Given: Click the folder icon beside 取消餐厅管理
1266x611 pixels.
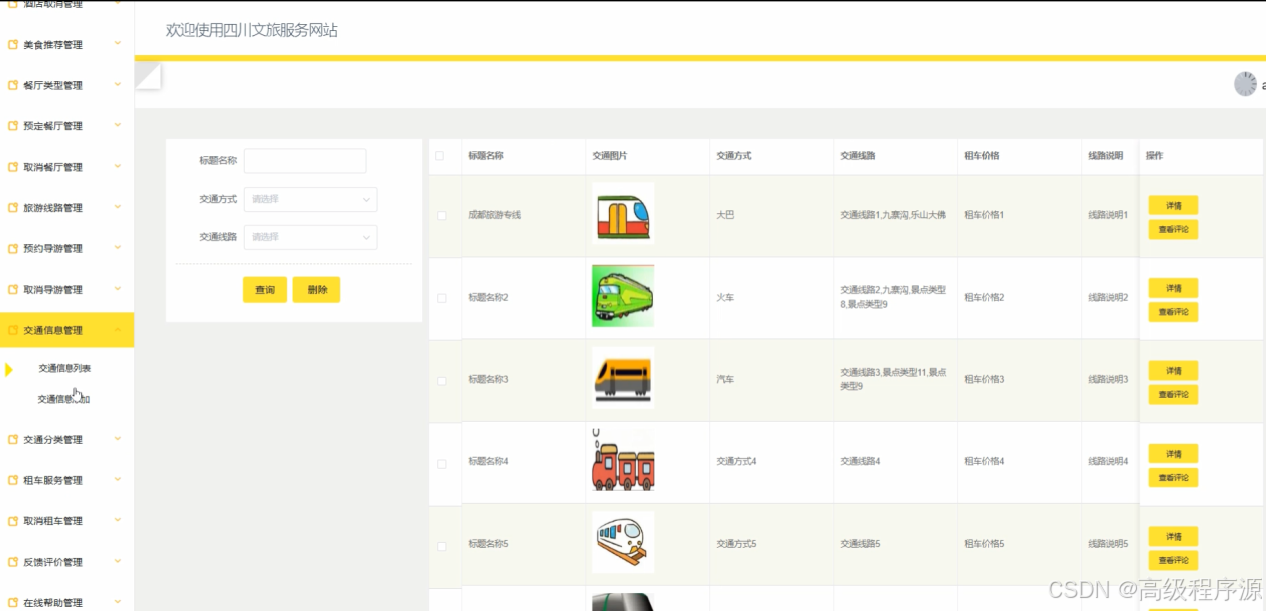Looking at the screenshot, I should 13,167.
